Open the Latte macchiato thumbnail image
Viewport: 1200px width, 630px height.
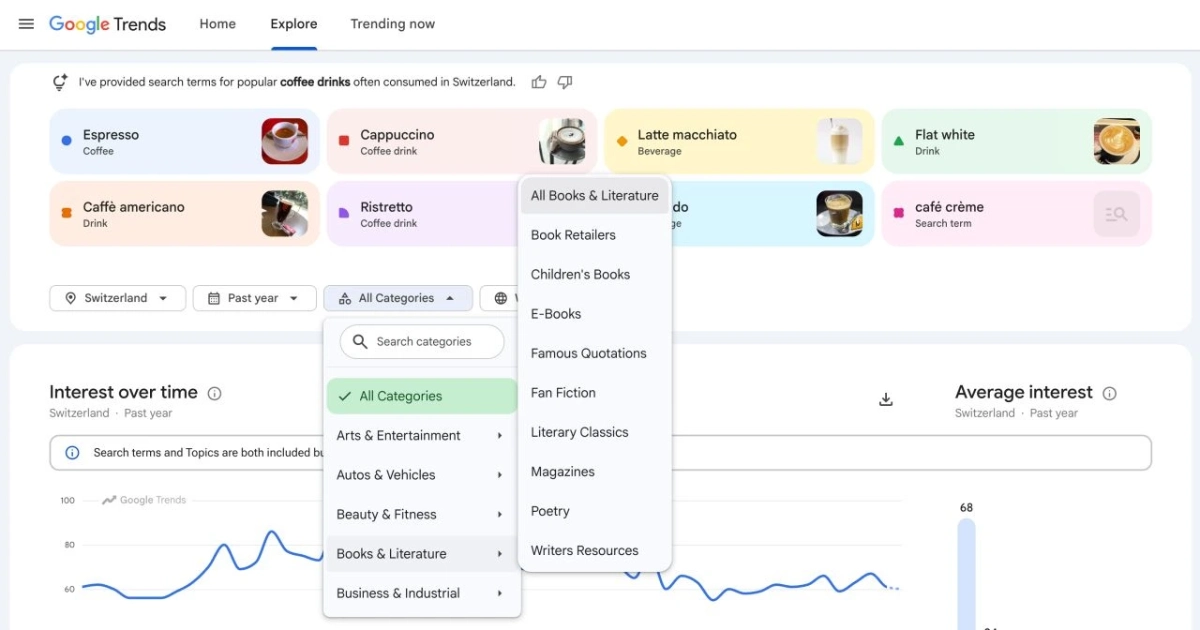point(839,141)
